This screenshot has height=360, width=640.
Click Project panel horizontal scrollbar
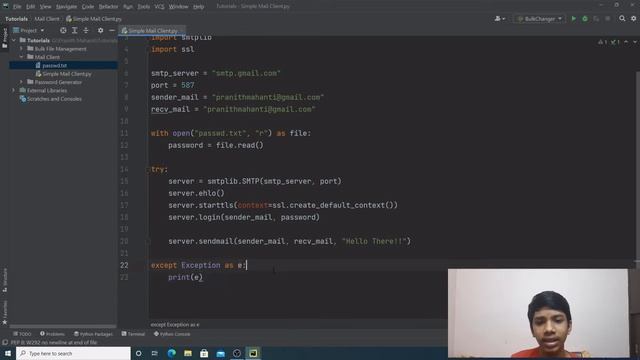[63, 326]
